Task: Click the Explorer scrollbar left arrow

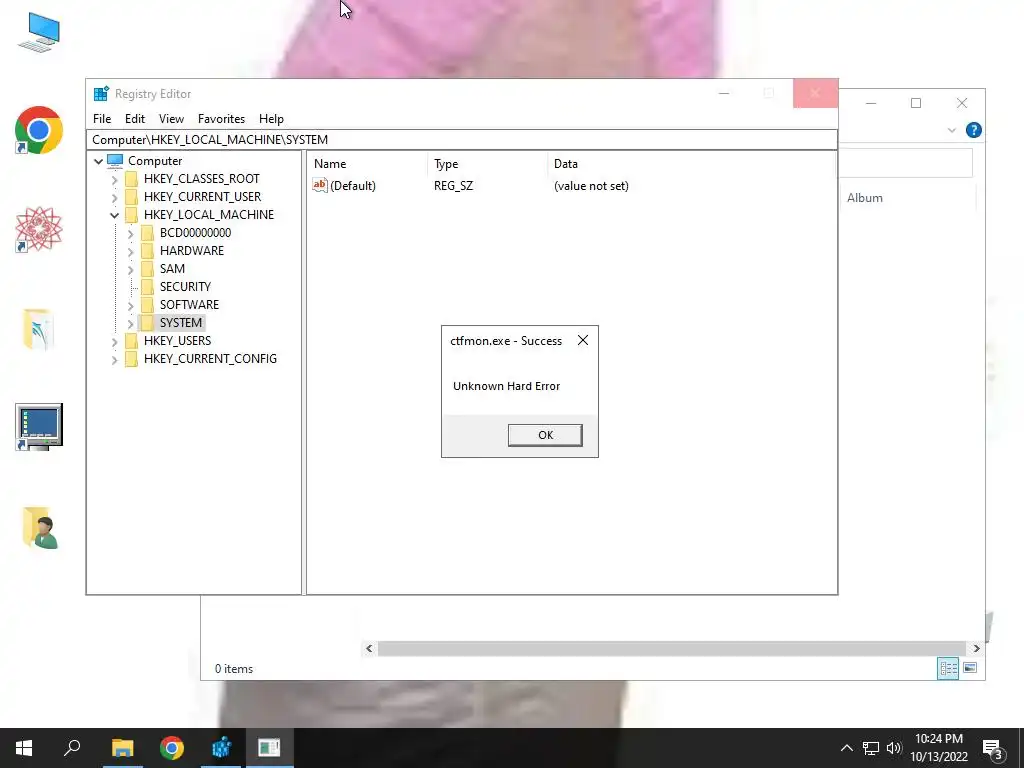Action: 369,648
